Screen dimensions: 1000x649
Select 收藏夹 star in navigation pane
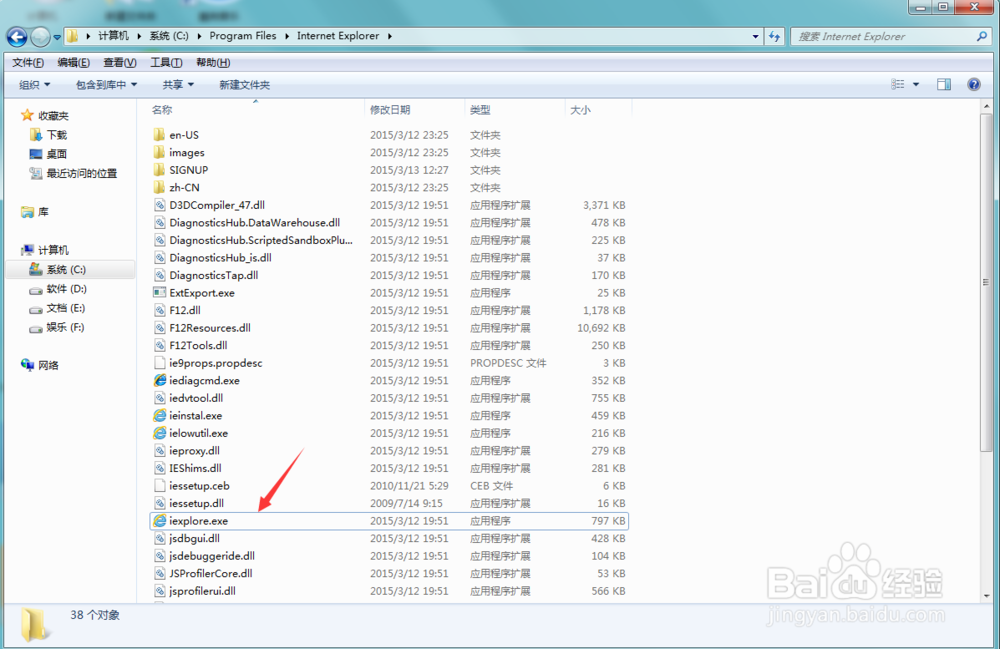[x=27, y=115]
